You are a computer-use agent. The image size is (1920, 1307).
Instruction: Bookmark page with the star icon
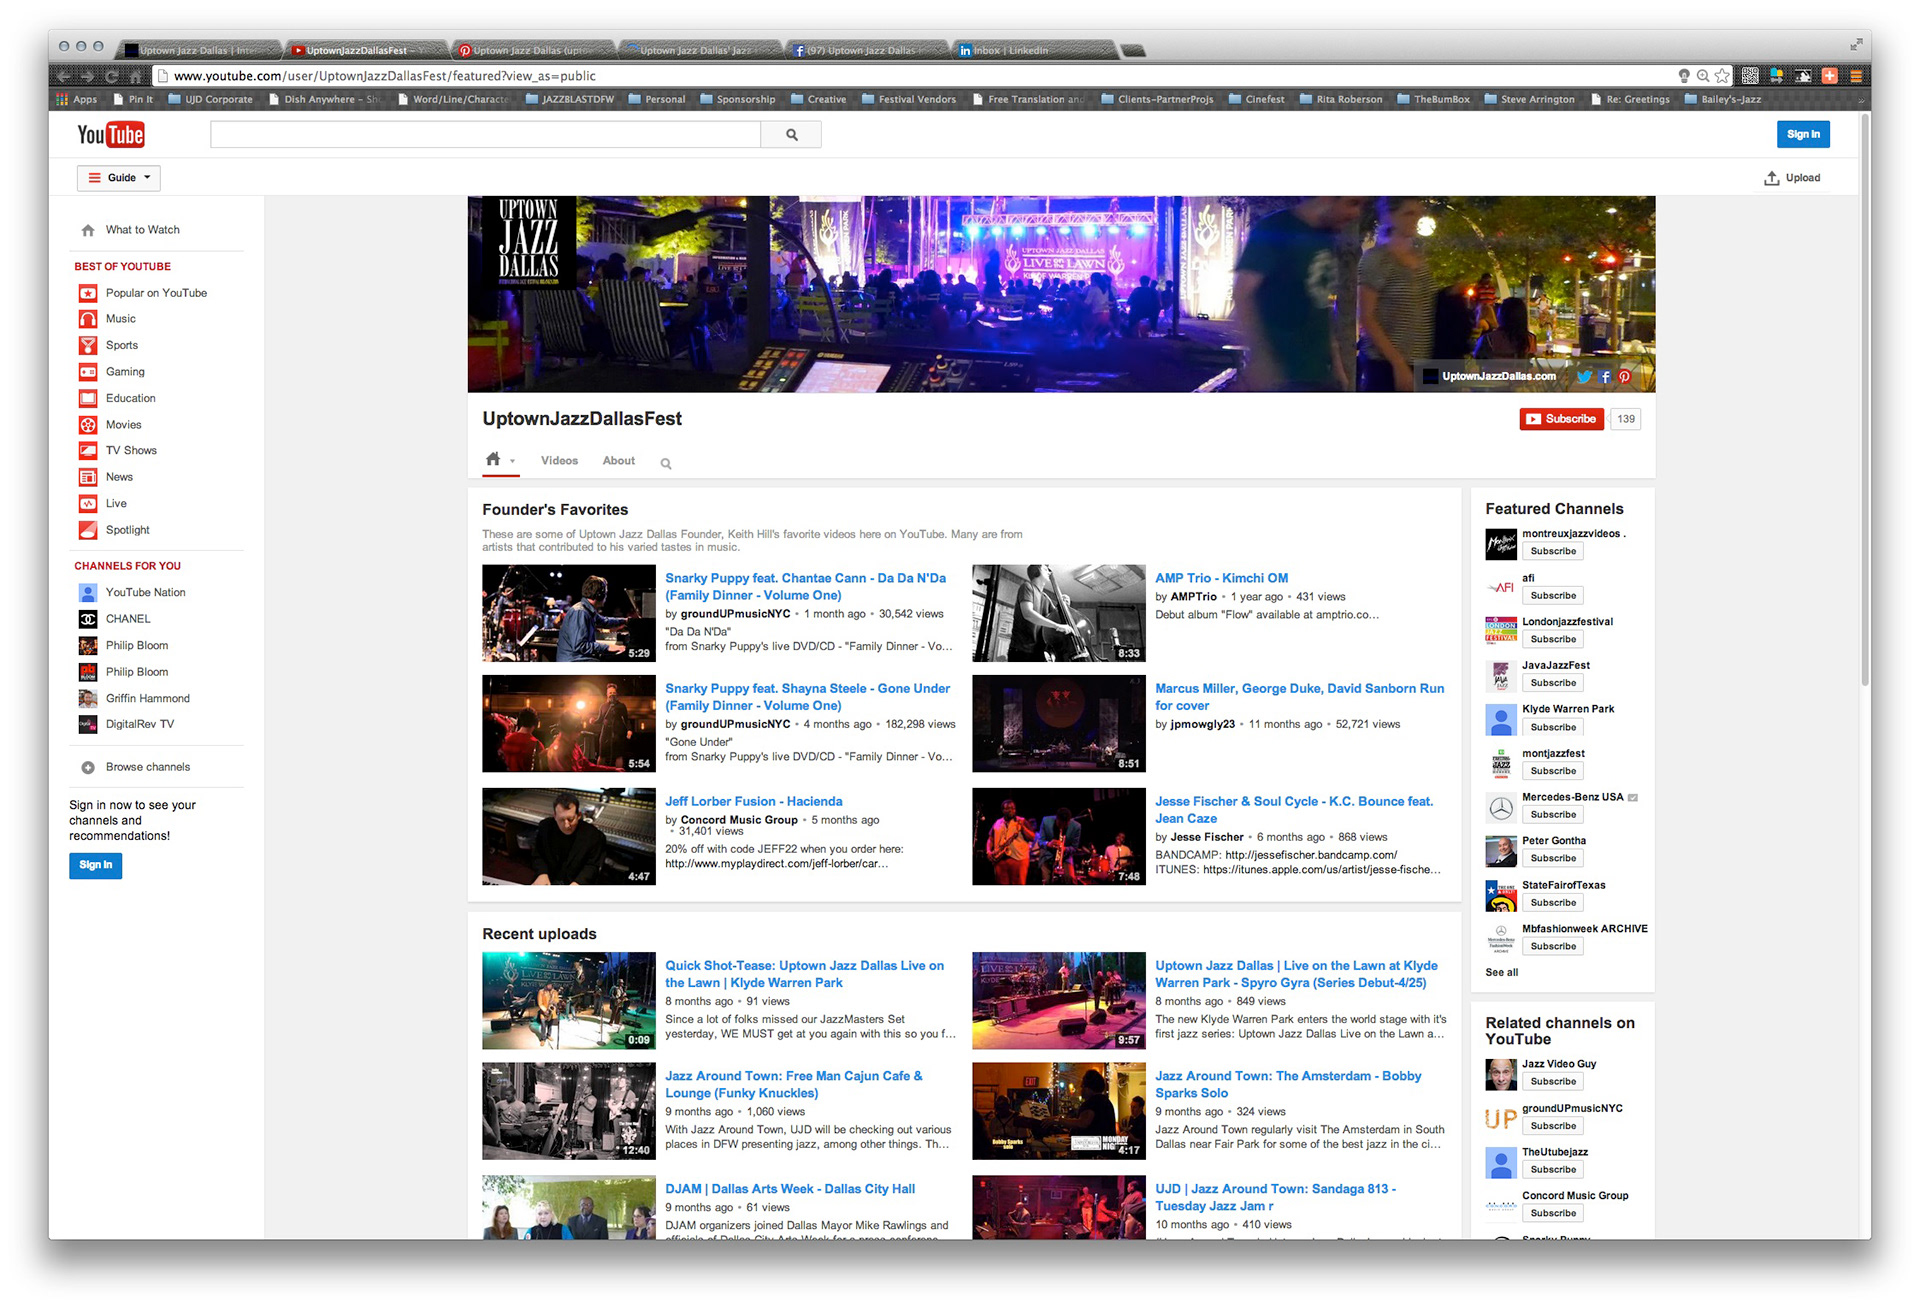(1722, 76)
